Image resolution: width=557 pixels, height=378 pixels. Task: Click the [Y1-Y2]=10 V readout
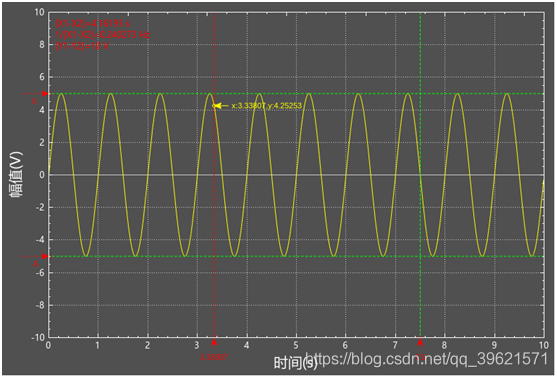pos(82,46)
